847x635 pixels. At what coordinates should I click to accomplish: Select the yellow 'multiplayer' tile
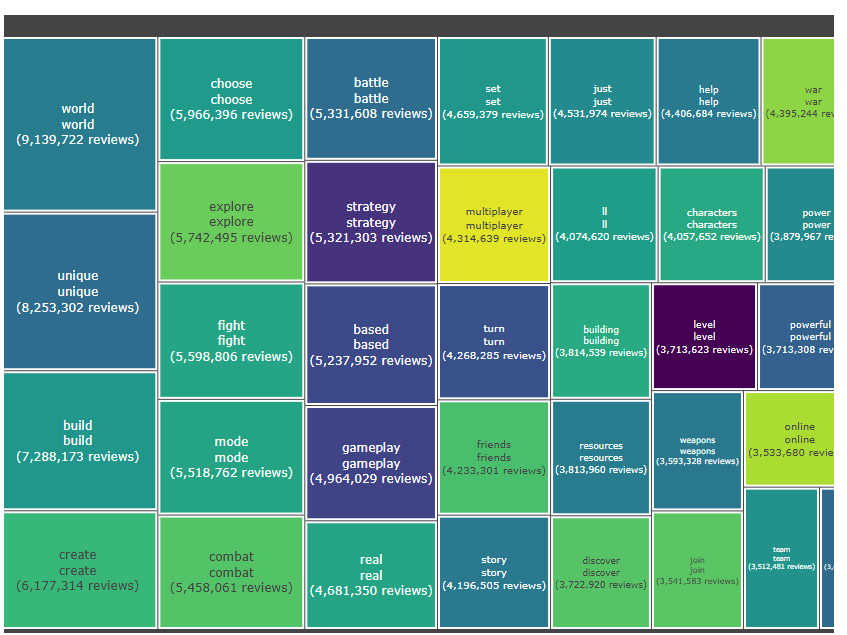point(494,225)
